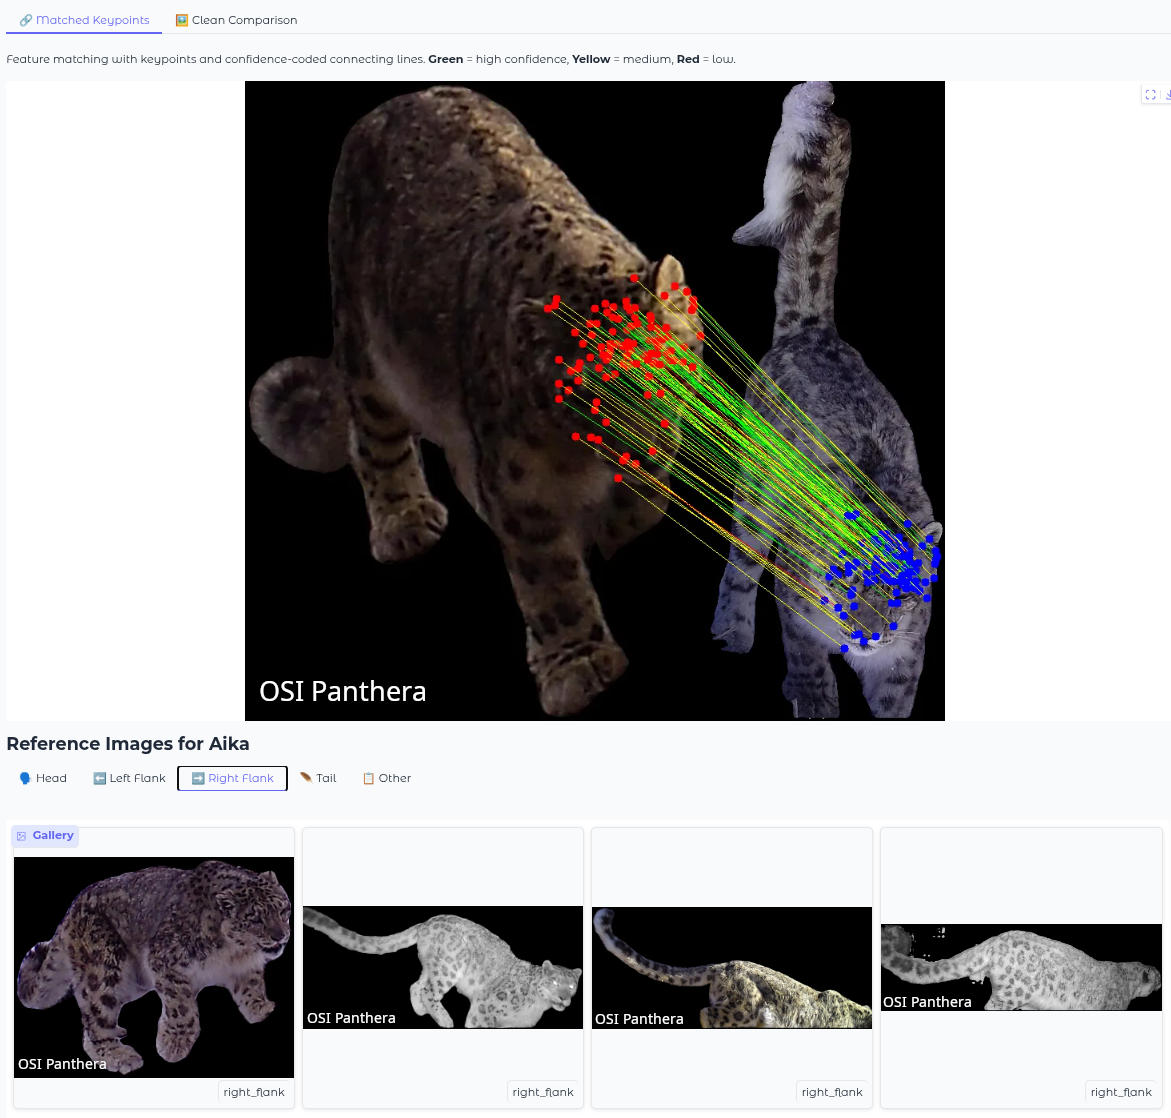Open the first OSI Panthera reference thumbnail
Image resolution: width=1171 pixels, height=1118 pixels.
[x=153, y=966]
